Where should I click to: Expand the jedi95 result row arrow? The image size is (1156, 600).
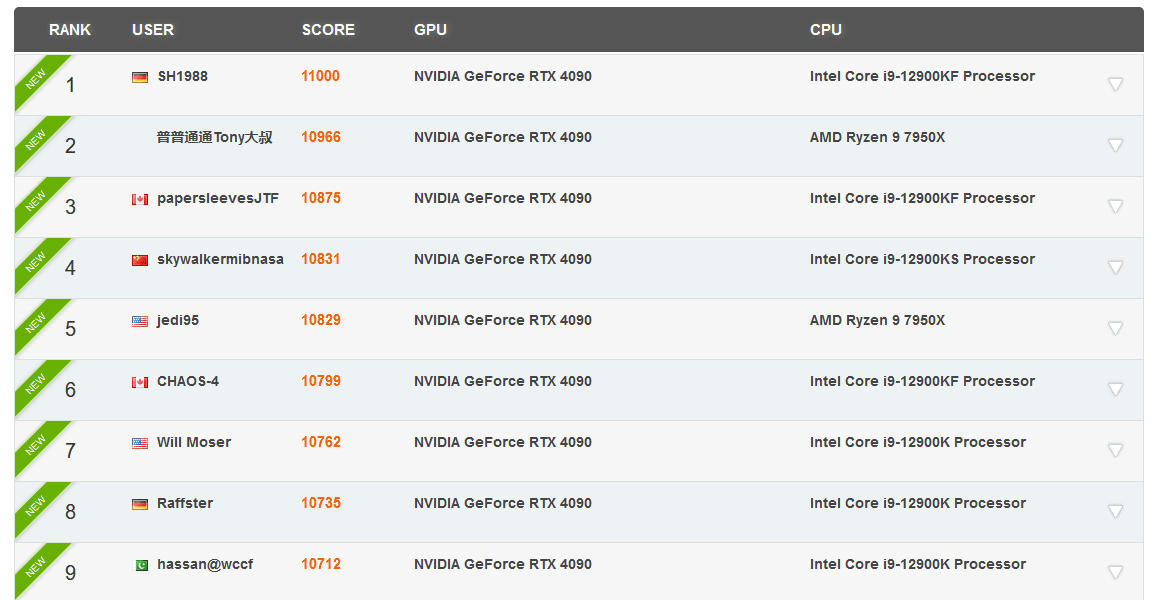[1115, 328]
